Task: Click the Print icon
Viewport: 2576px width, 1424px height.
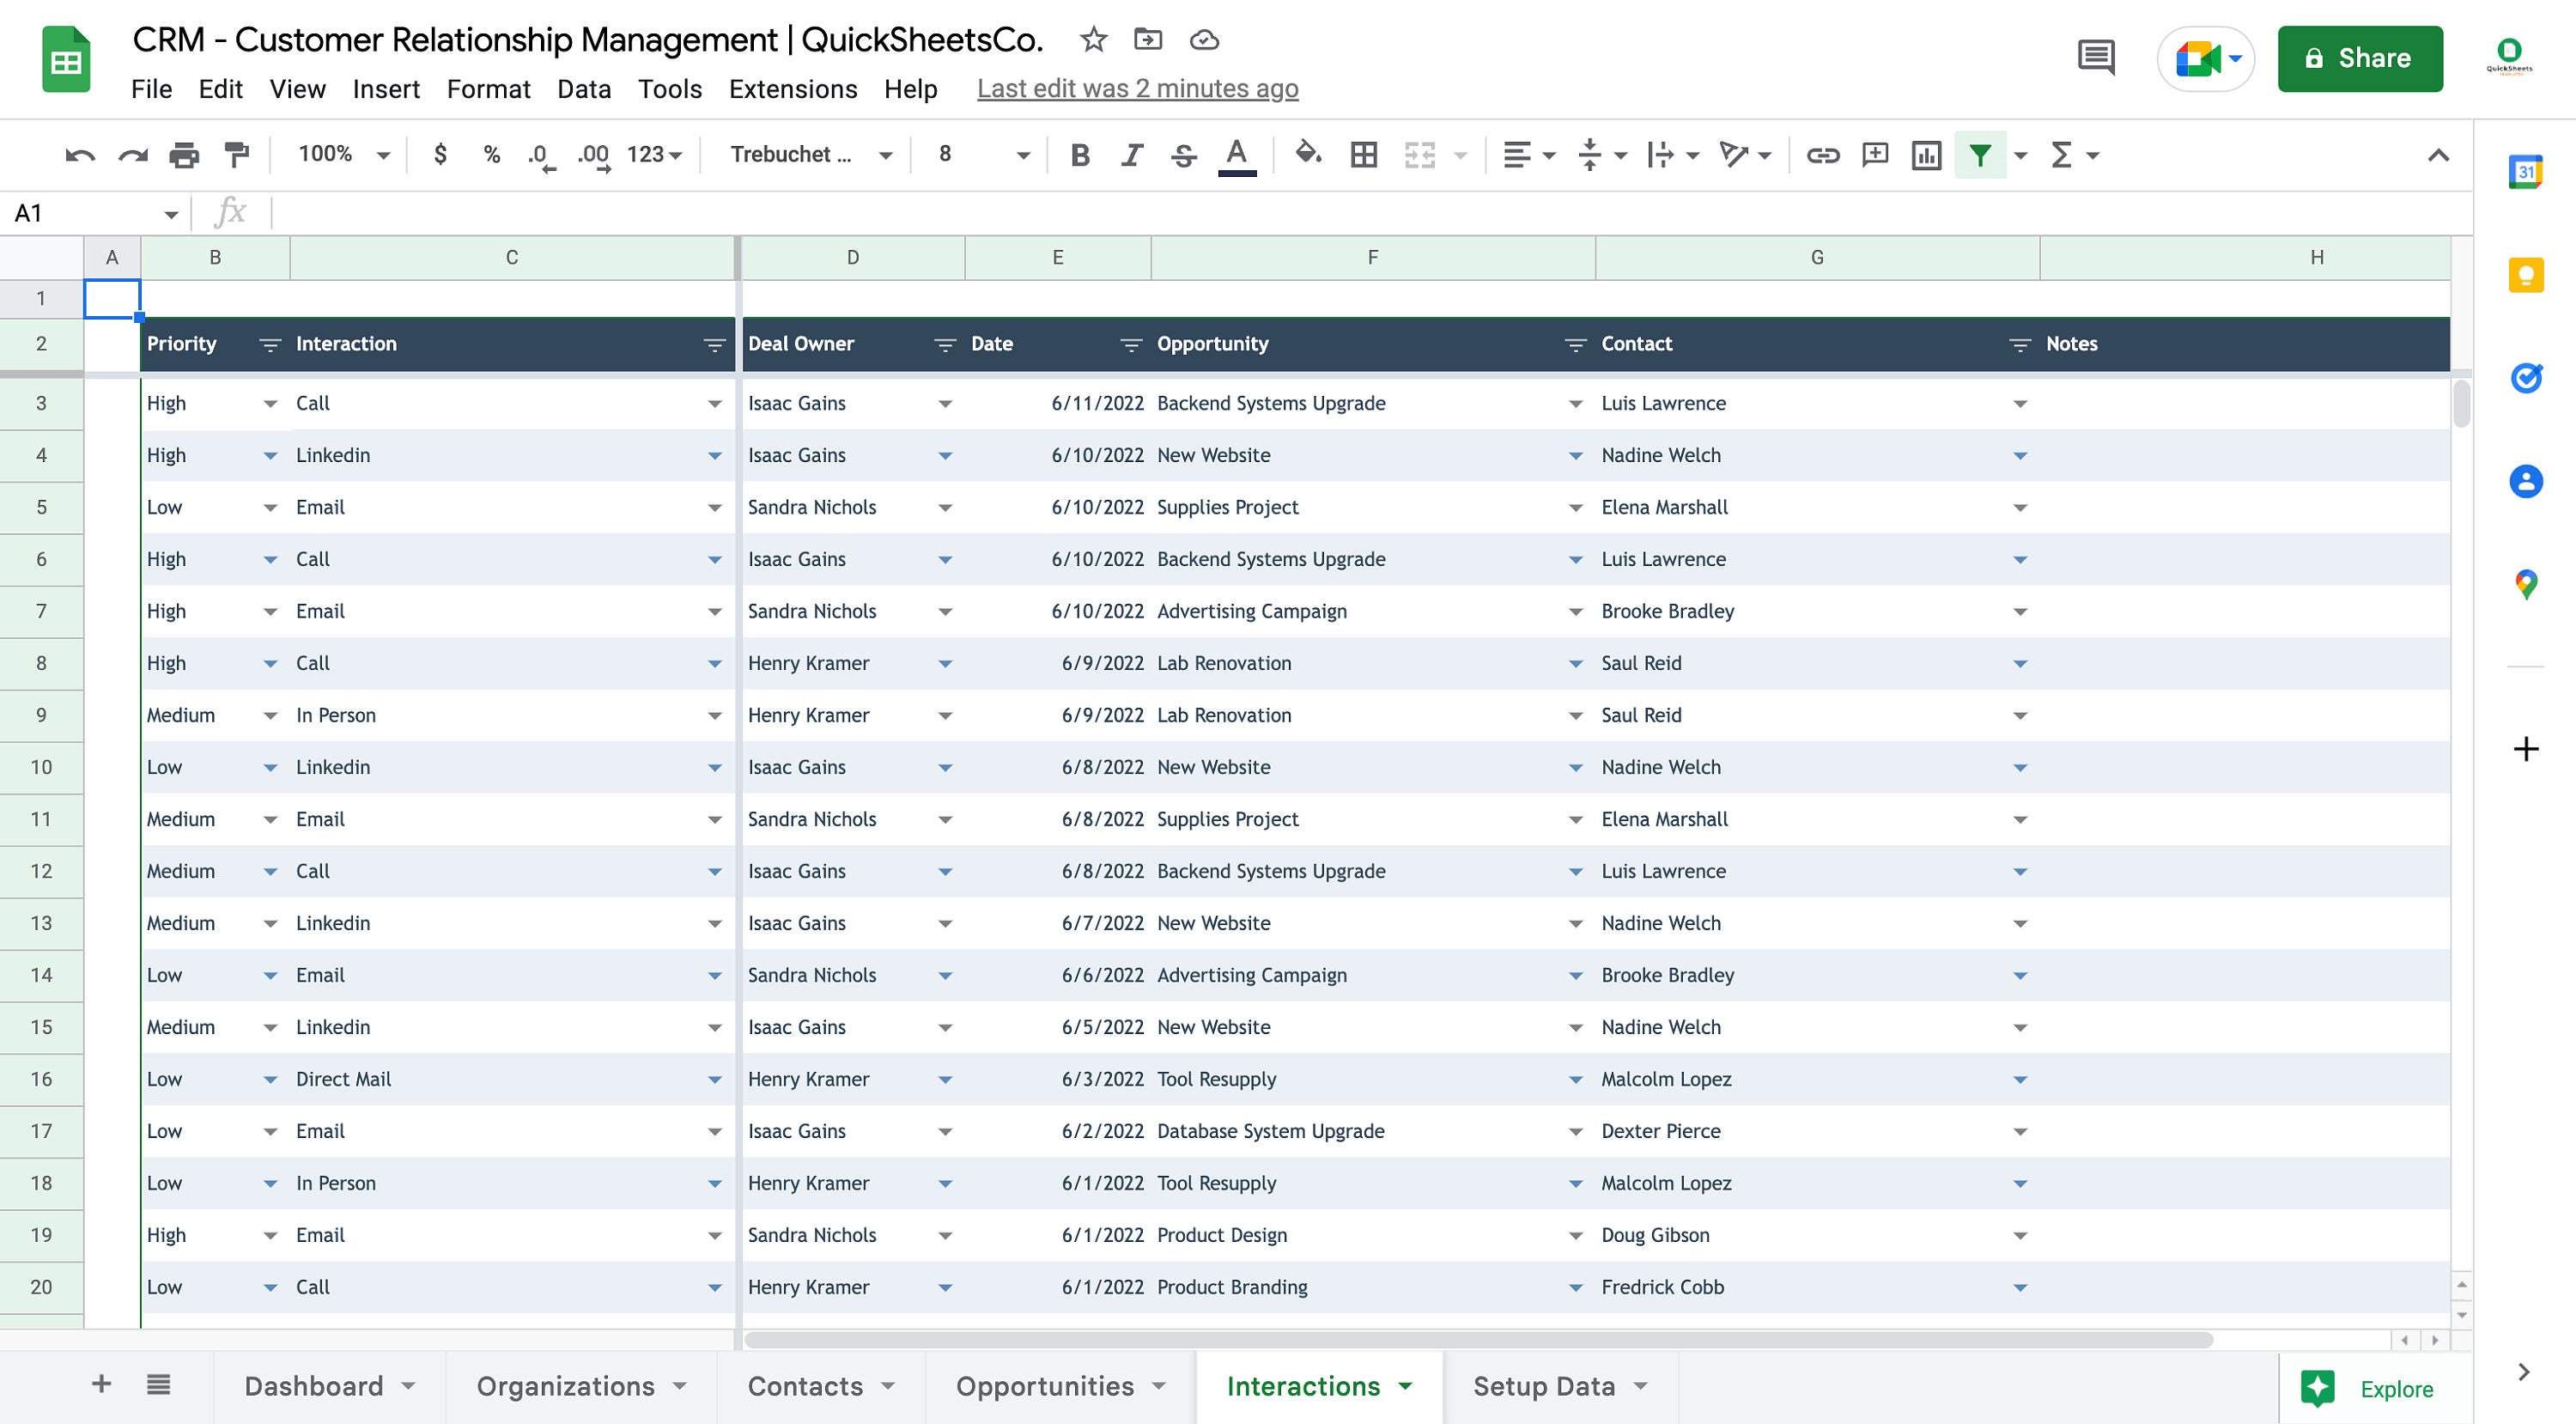Action: point(184,154)
